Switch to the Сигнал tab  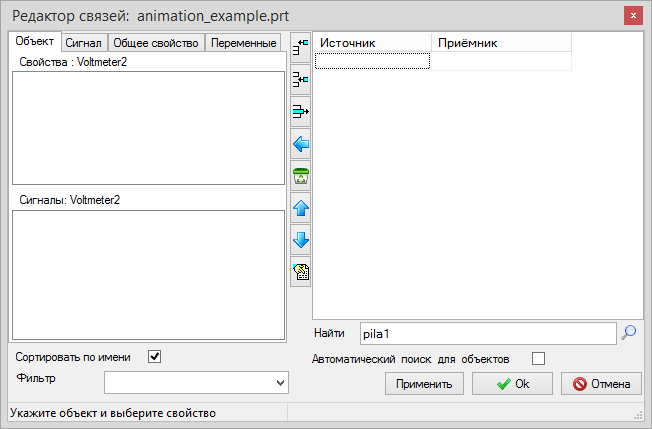pos(82,43)
